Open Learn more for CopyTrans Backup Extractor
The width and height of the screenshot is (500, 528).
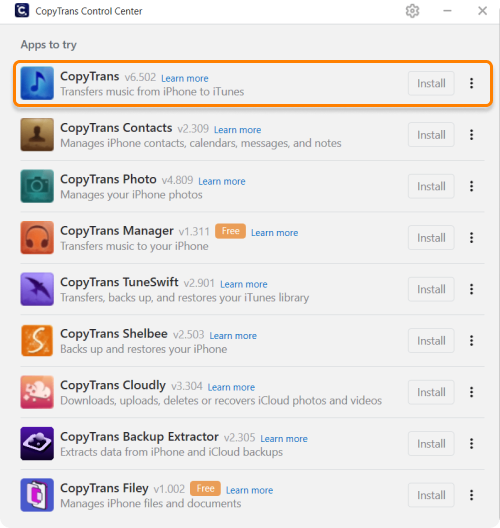[x=284, y=439]
